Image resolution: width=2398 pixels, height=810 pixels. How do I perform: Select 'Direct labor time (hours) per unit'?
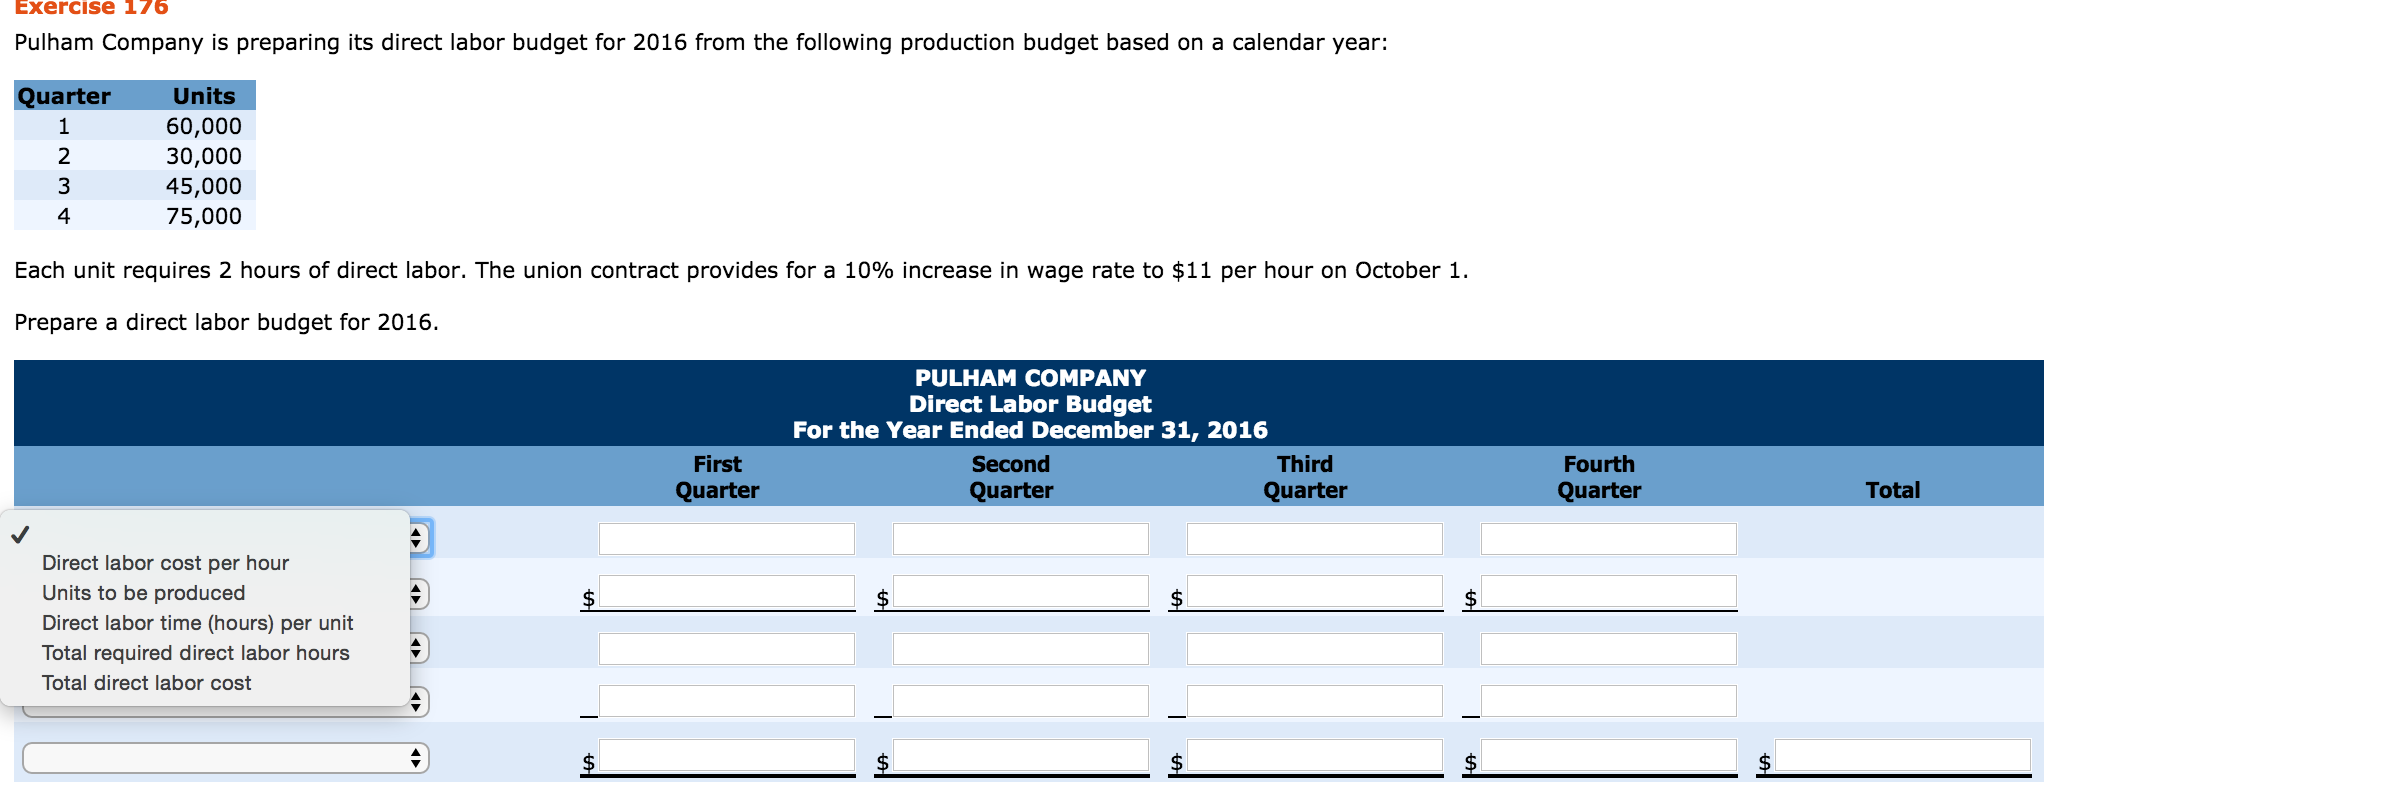click(196, 623)
